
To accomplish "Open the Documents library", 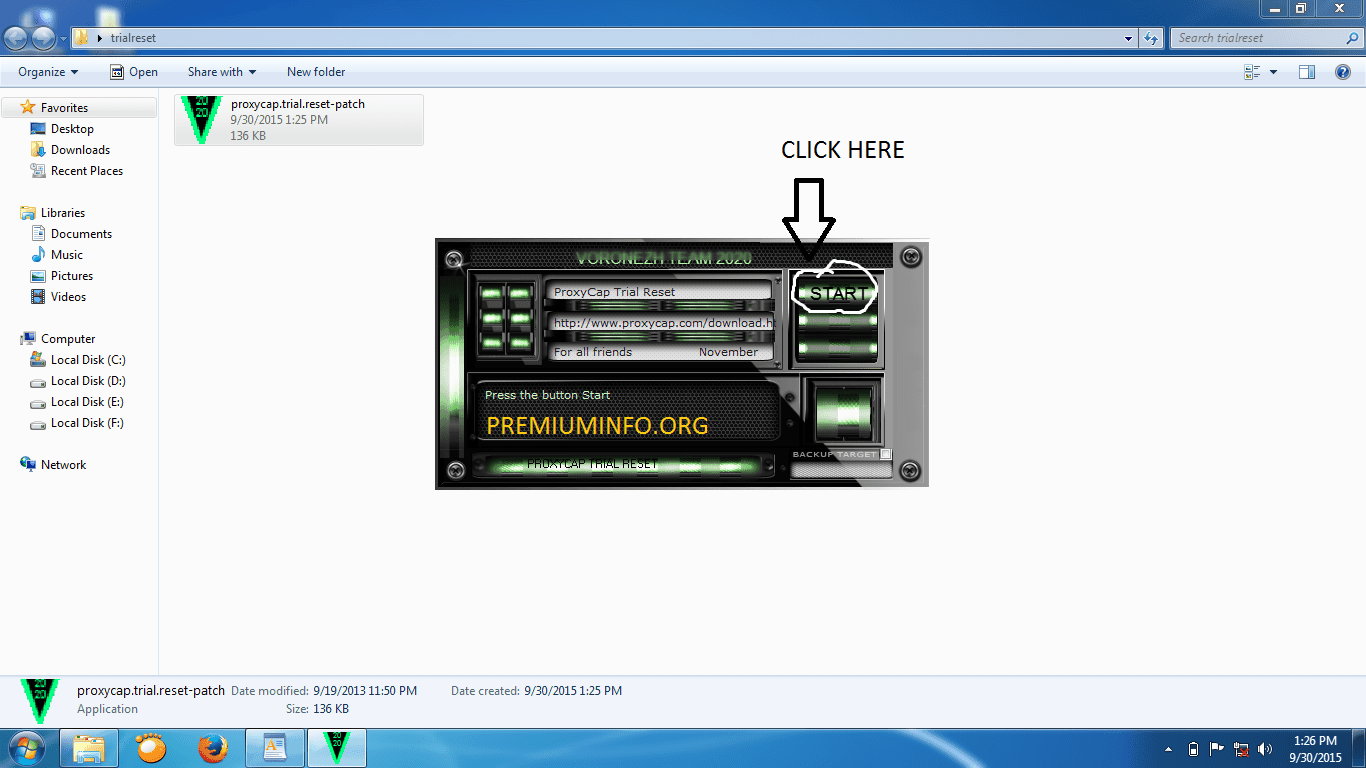I will tap(81, 234).
